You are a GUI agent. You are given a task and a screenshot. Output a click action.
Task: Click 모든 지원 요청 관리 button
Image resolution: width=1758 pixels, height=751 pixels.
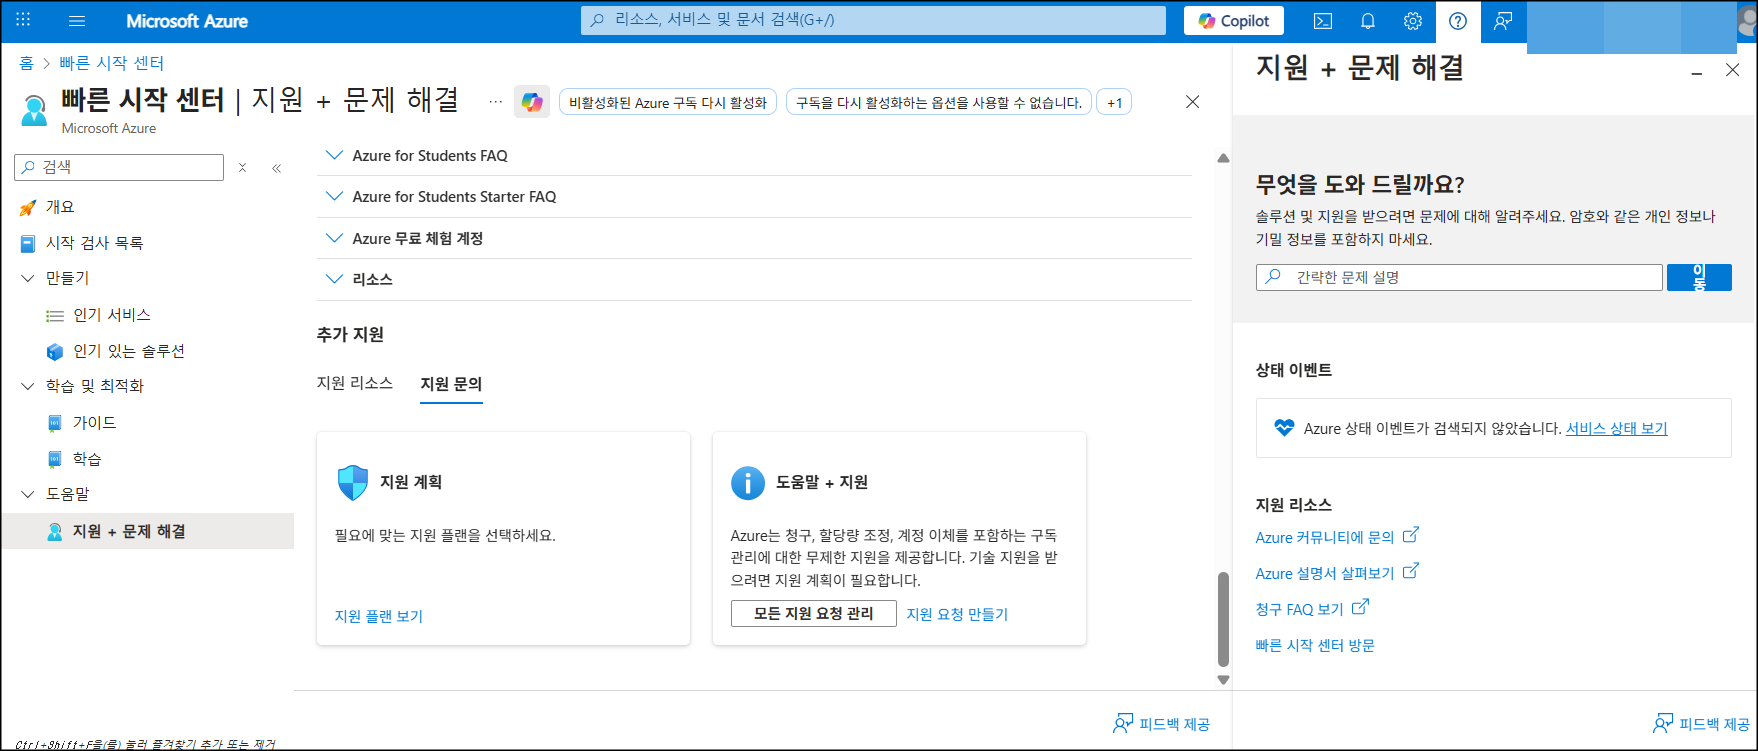tap(813, 614)
